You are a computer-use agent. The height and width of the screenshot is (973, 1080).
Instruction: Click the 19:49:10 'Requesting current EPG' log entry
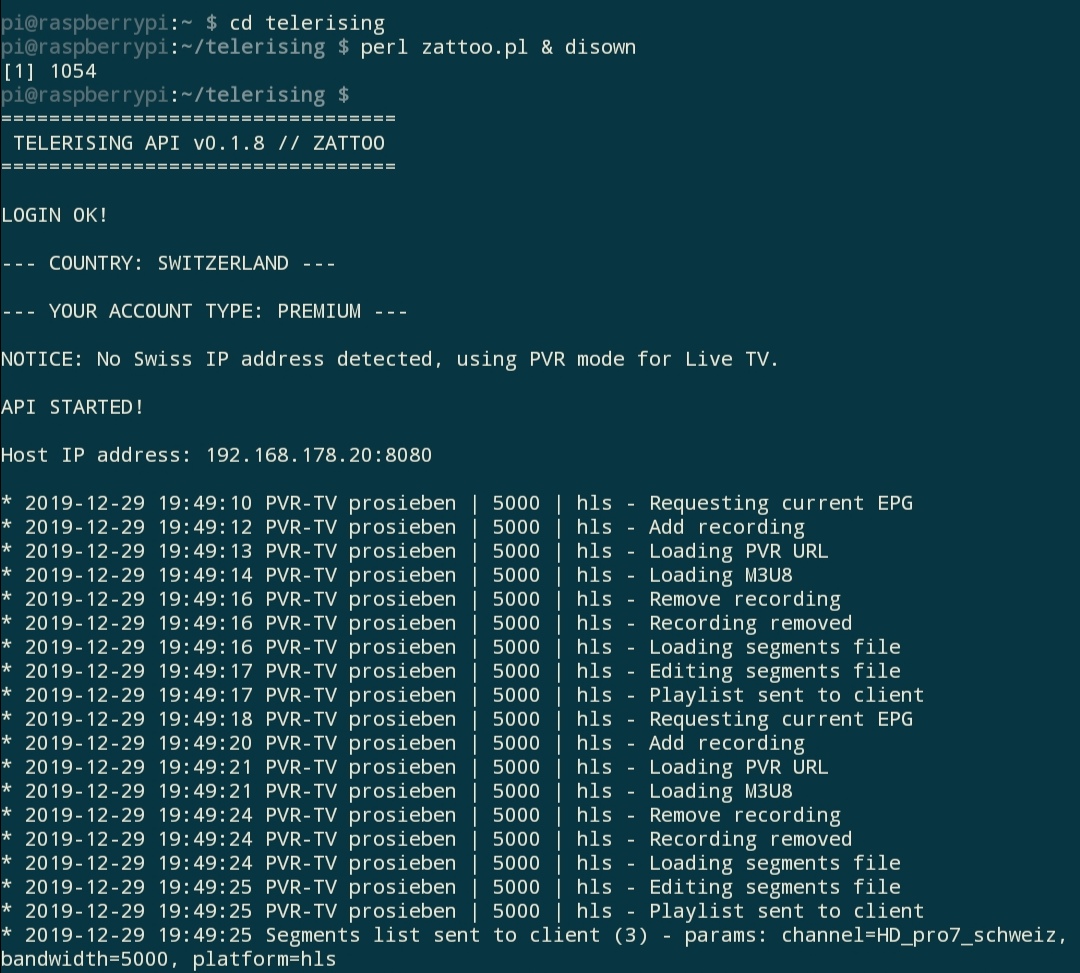[457, 503]
